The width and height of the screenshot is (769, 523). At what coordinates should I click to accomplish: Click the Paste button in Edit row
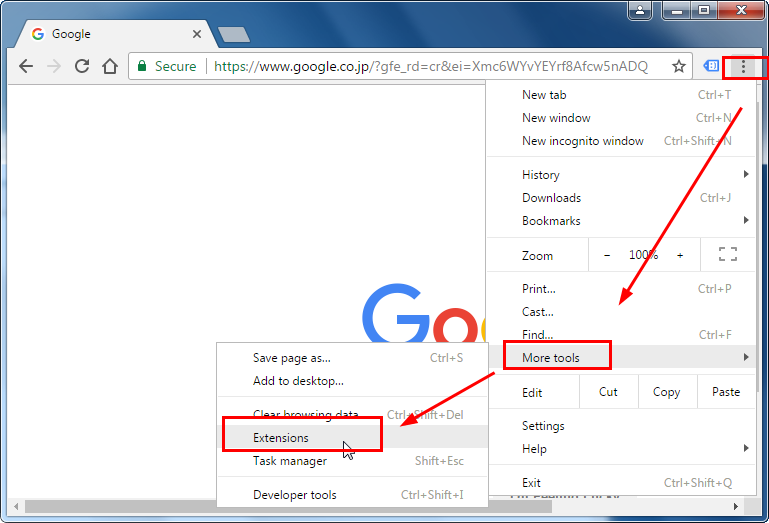click(726, 392)
